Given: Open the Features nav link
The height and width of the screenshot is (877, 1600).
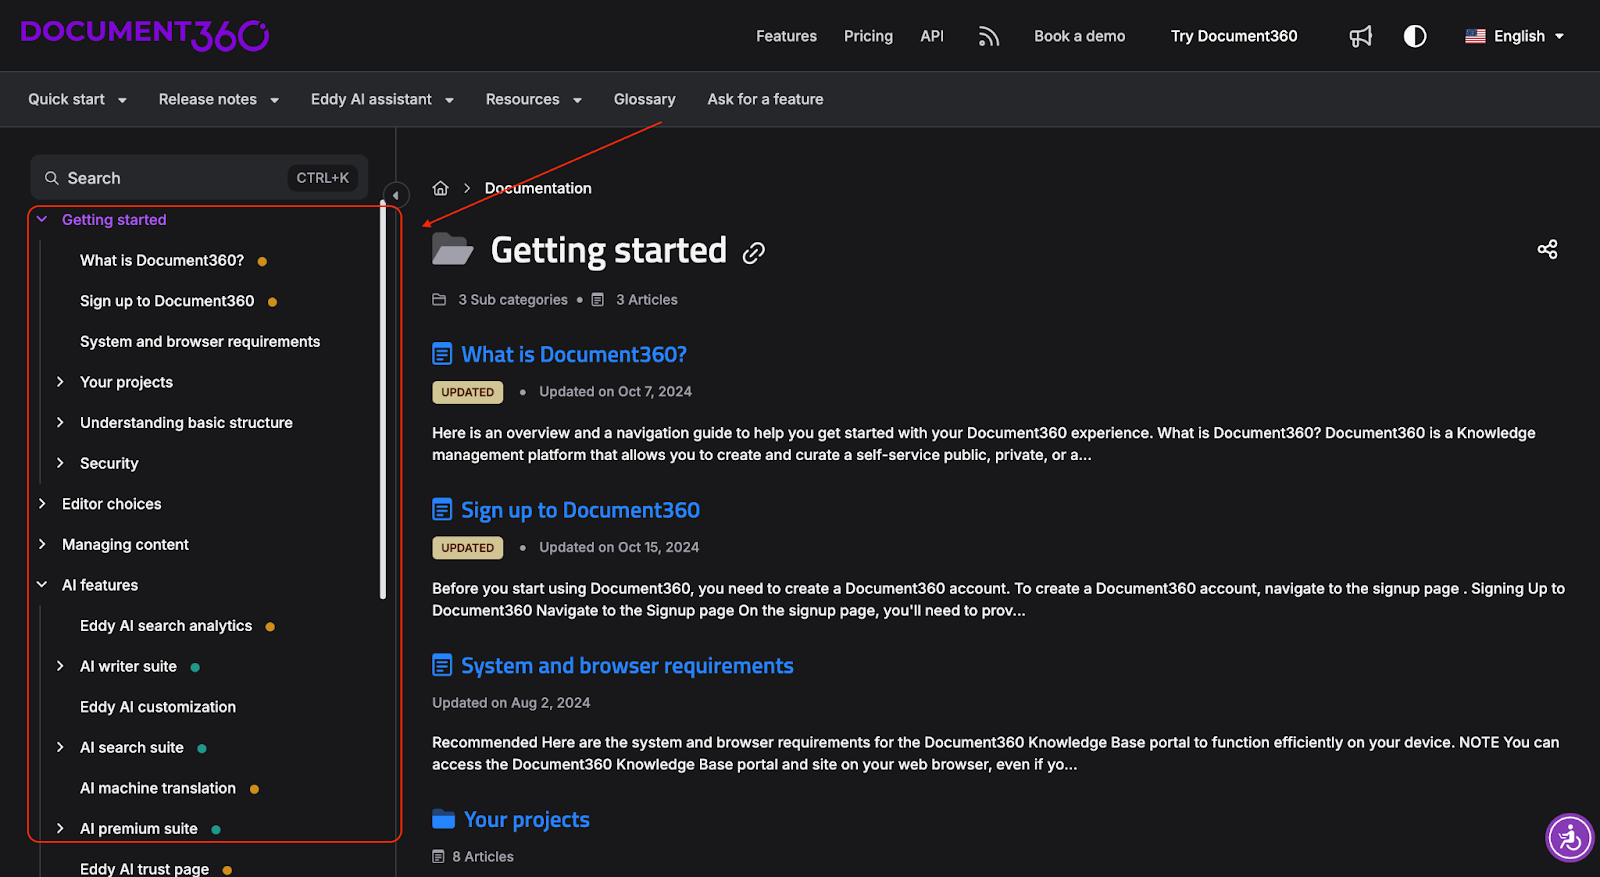Looking at the screenshot, I should click(786, 36).
